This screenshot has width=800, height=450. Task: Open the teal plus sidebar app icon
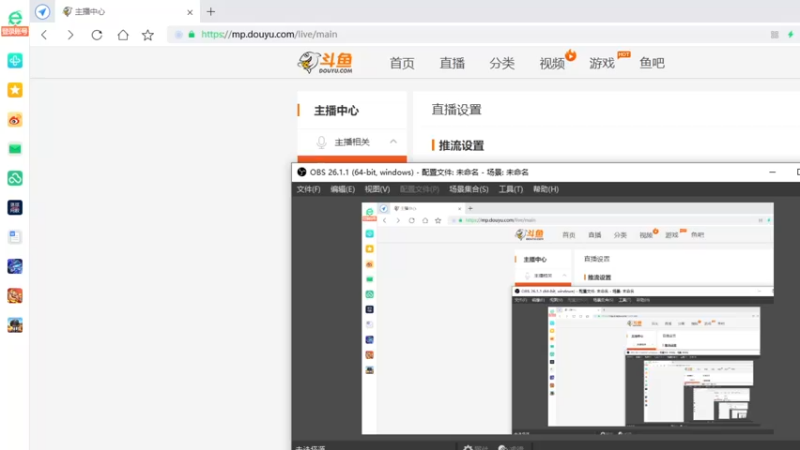[15, 61]
